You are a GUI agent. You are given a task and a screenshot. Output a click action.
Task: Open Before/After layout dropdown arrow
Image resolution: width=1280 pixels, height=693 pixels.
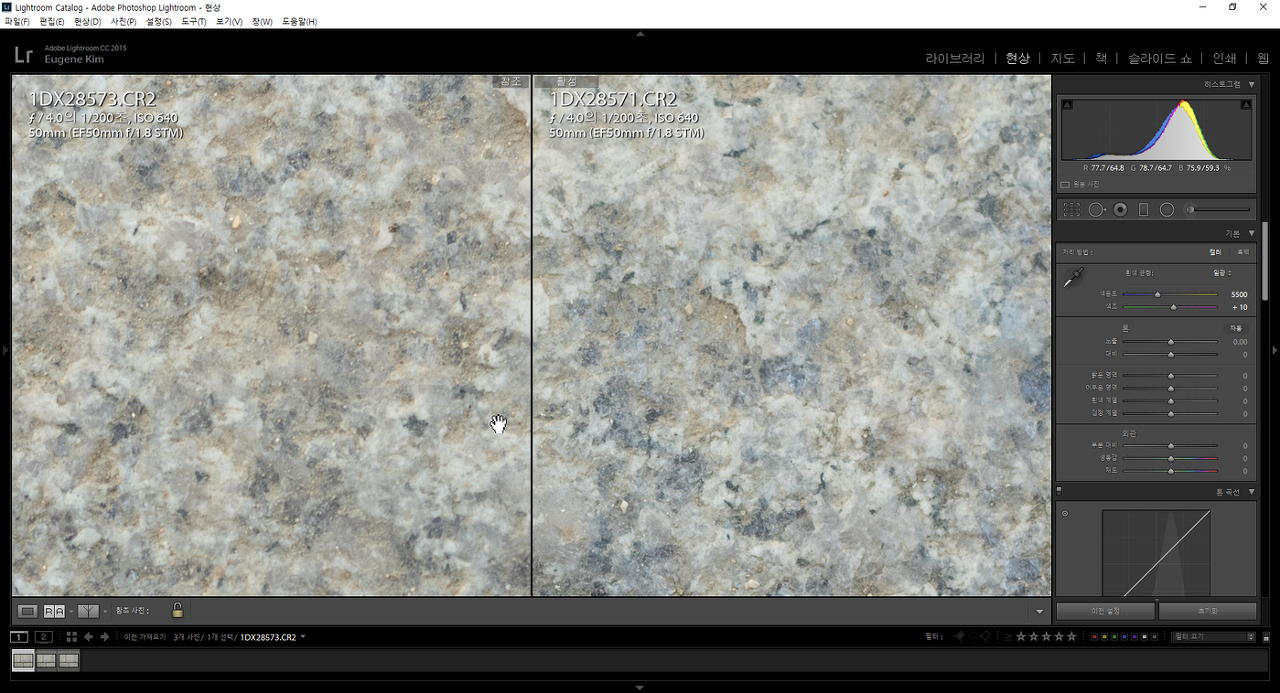[105, 611]
